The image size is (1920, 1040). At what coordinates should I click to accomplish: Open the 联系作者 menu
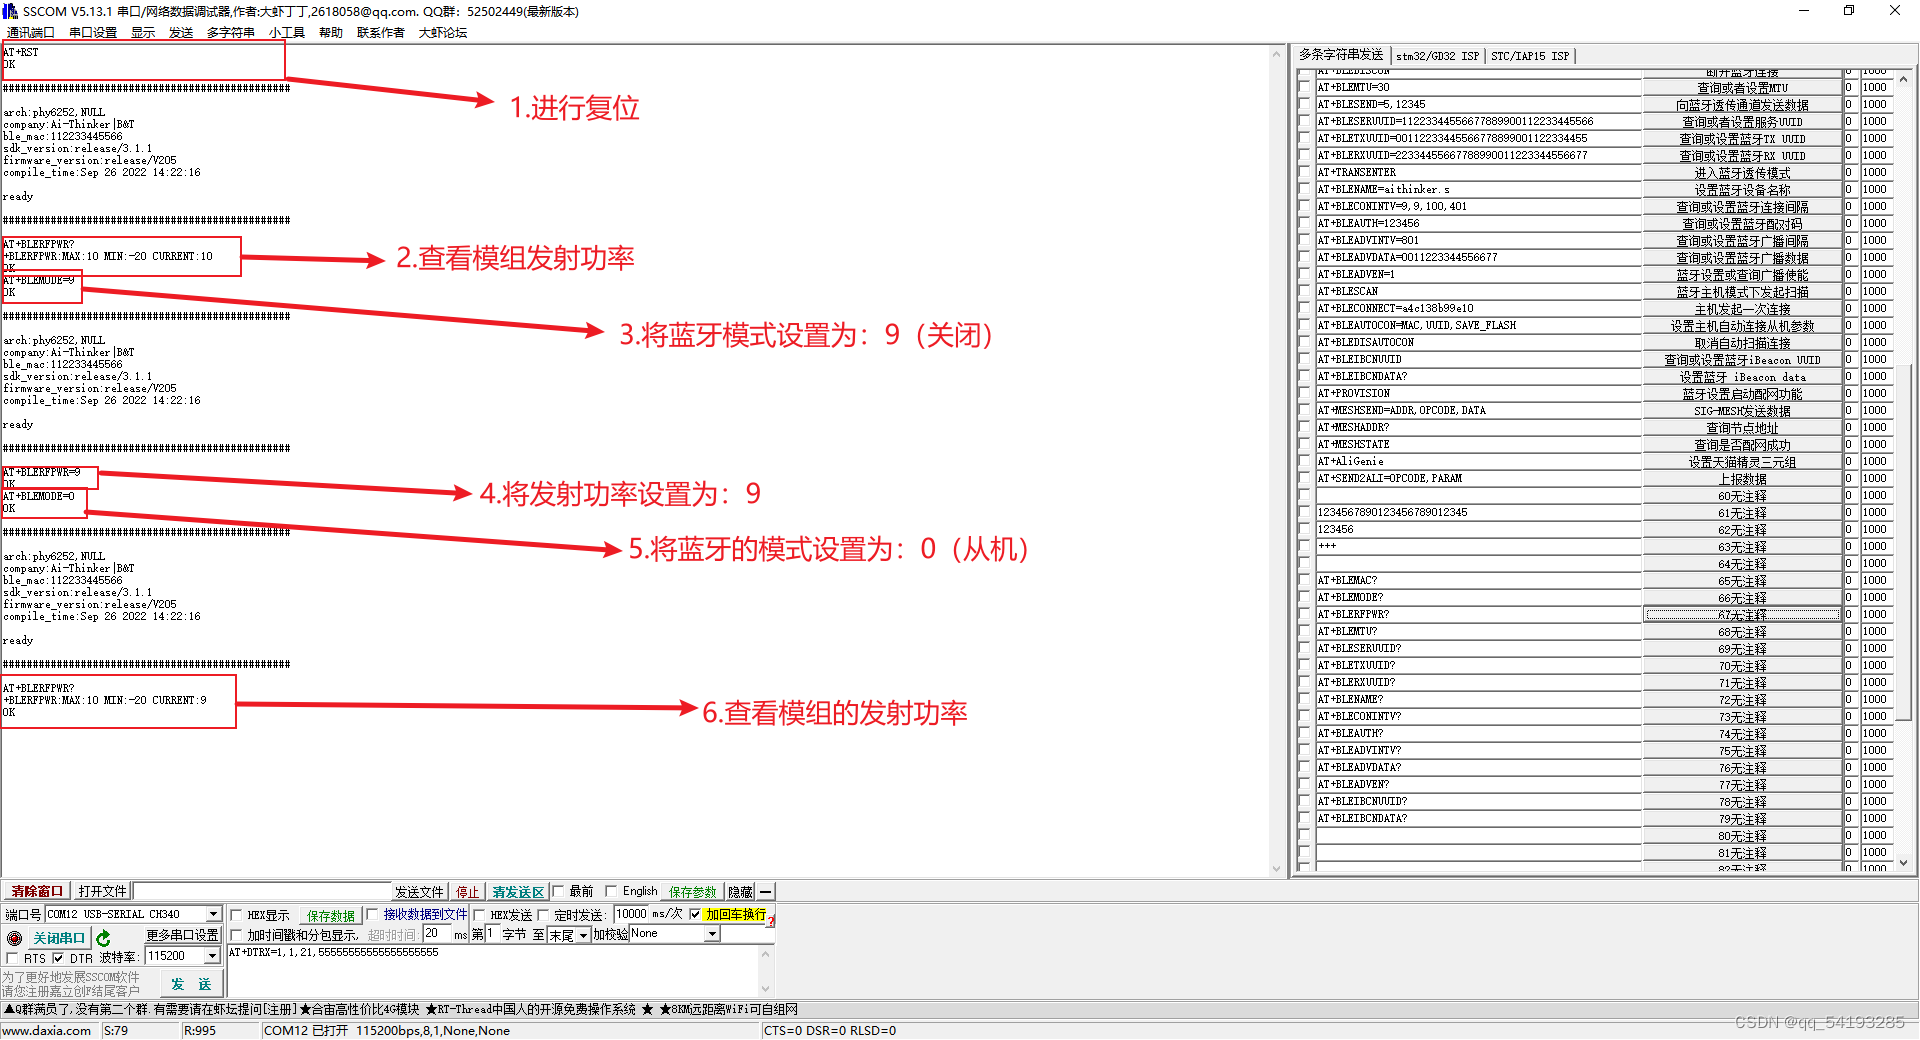(381, 32)
